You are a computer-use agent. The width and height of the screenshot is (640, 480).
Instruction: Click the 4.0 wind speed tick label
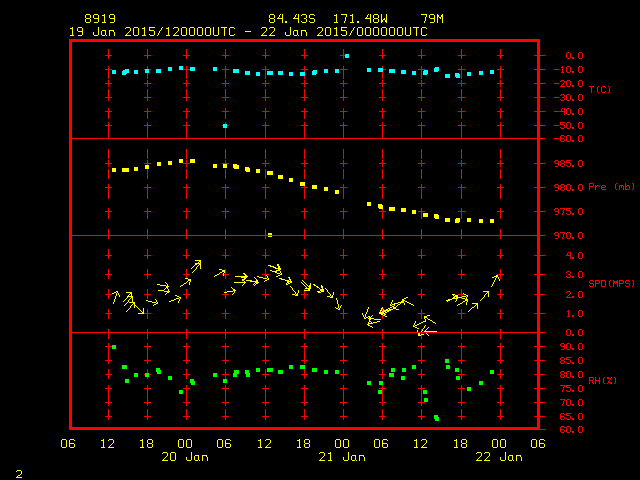(574, 256)
